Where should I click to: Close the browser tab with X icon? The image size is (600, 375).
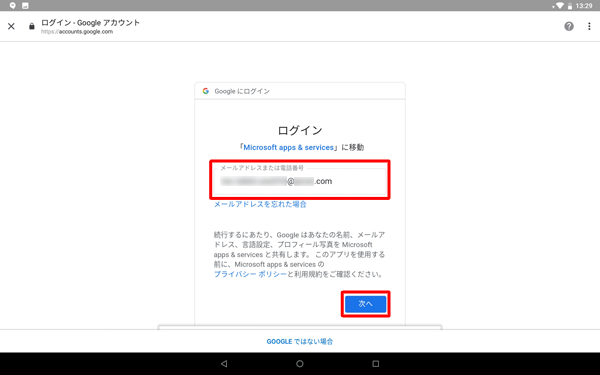pyautogui.click(x=11, y=26)
